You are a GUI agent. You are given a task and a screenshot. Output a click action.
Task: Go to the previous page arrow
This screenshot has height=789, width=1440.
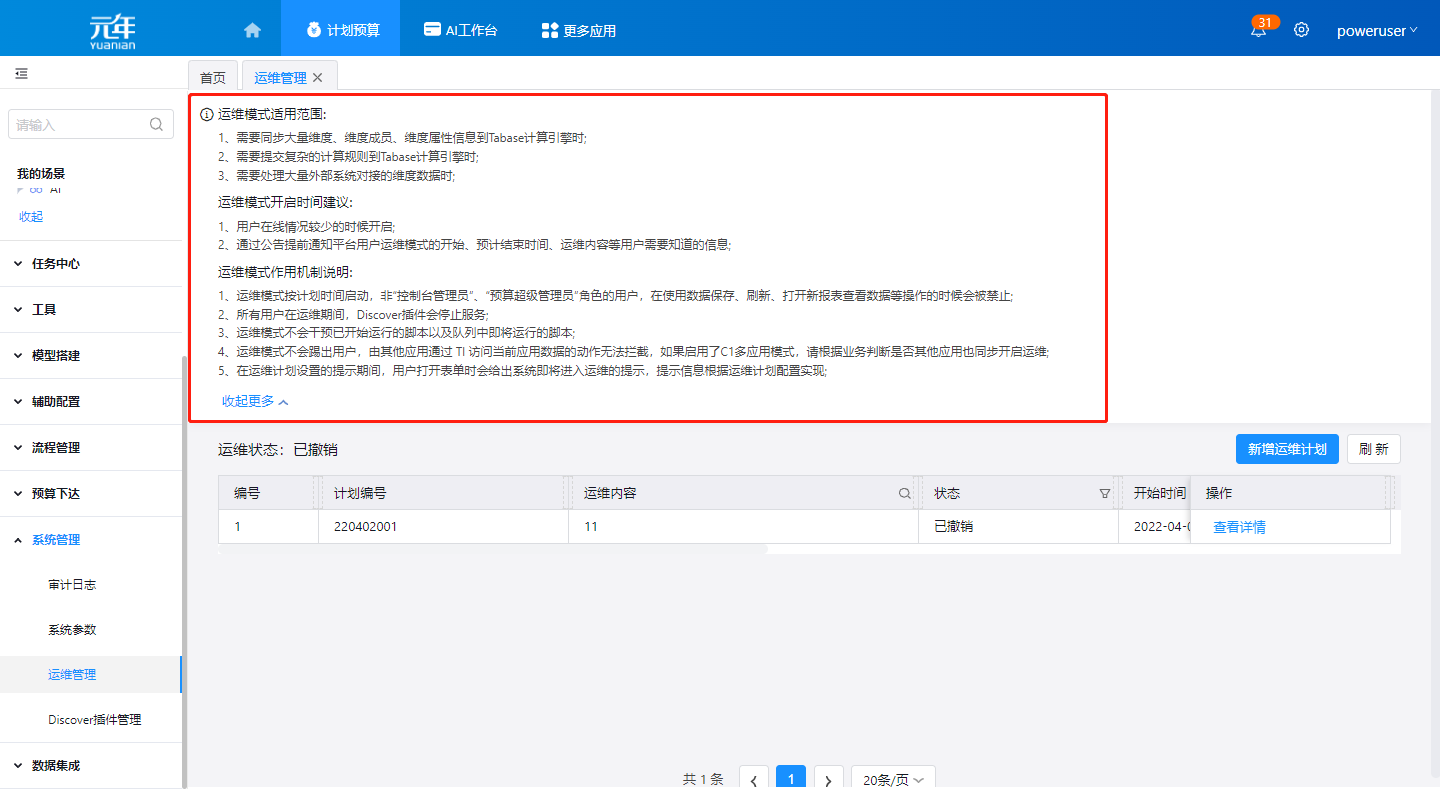(754, 779)
